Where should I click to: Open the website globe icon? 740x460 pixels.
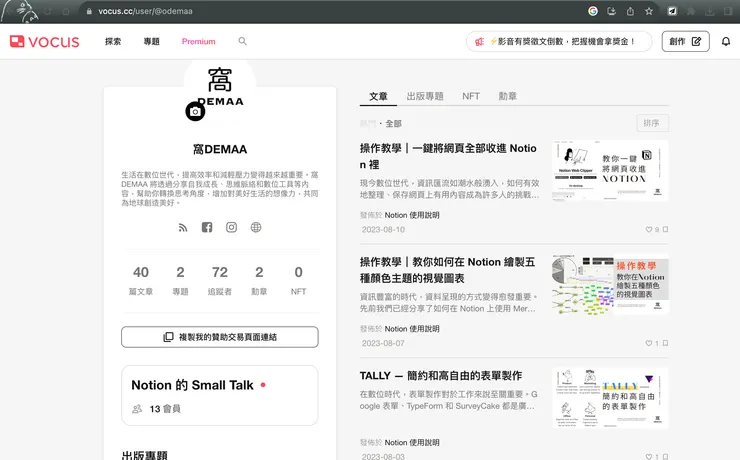click(256, 227)
